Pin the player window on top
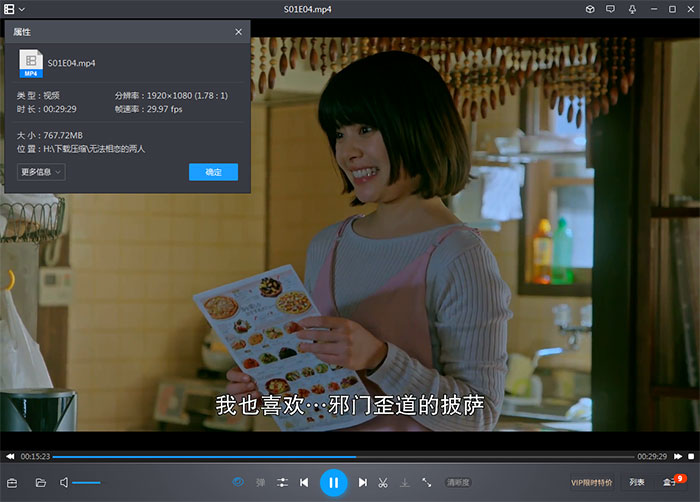This screenshot has width=700, height=502. (632, 9)
